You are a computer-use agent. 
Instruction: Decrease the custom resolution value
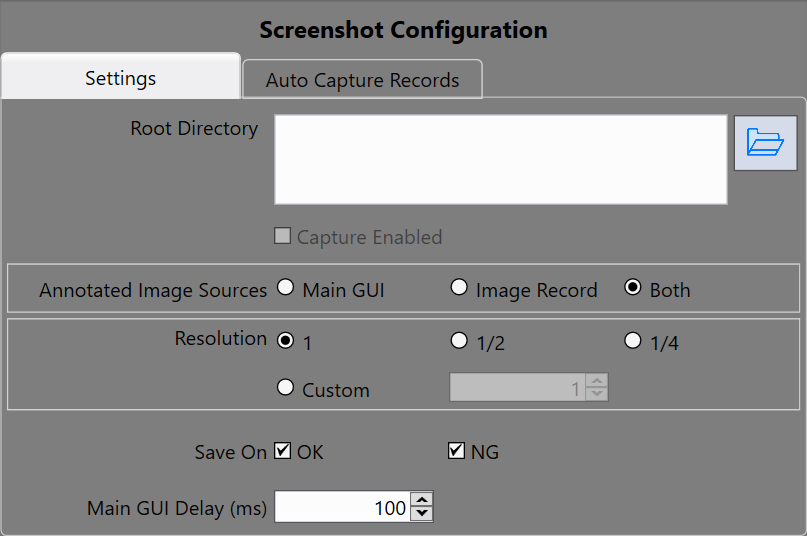(x=597, y=394)
